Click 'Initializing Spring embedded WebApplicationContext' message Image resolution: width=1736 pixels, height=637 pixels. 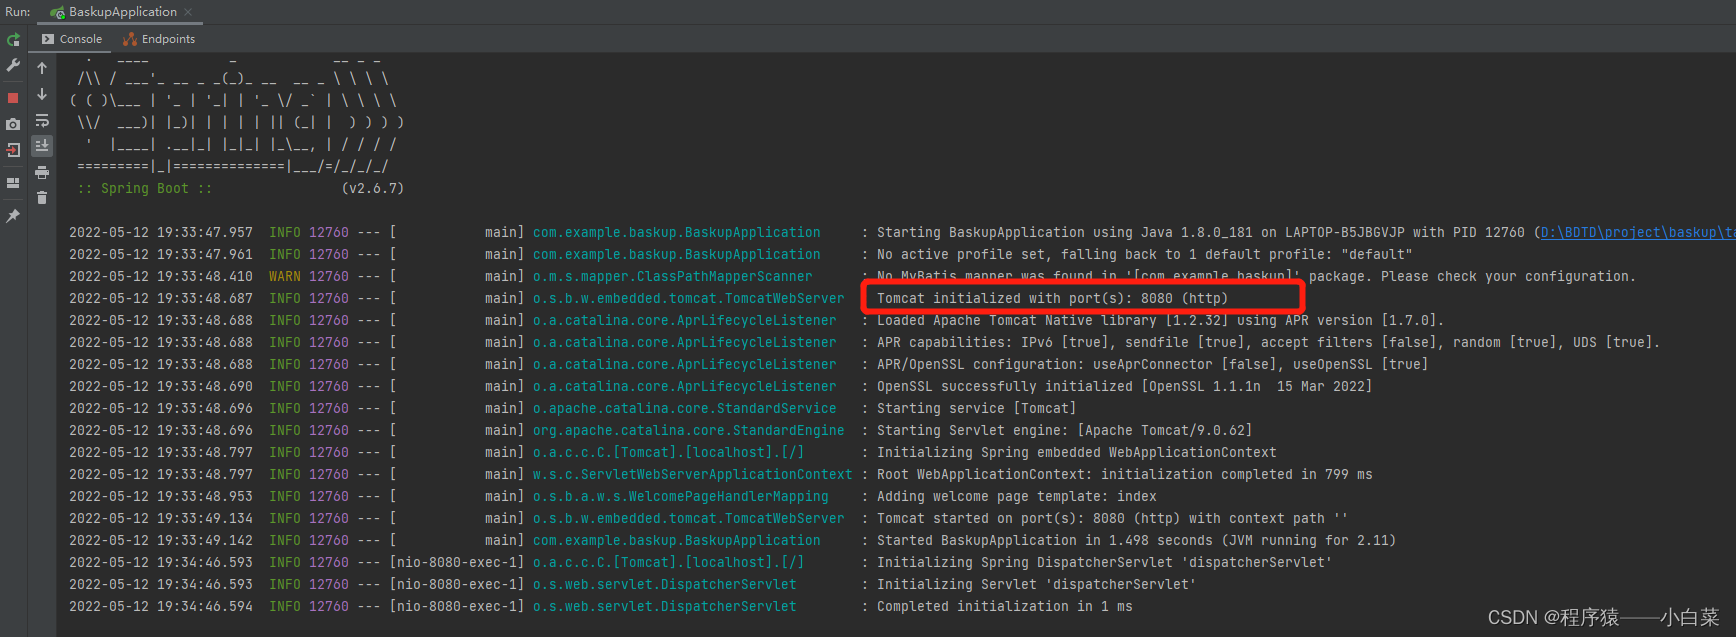1076,452
